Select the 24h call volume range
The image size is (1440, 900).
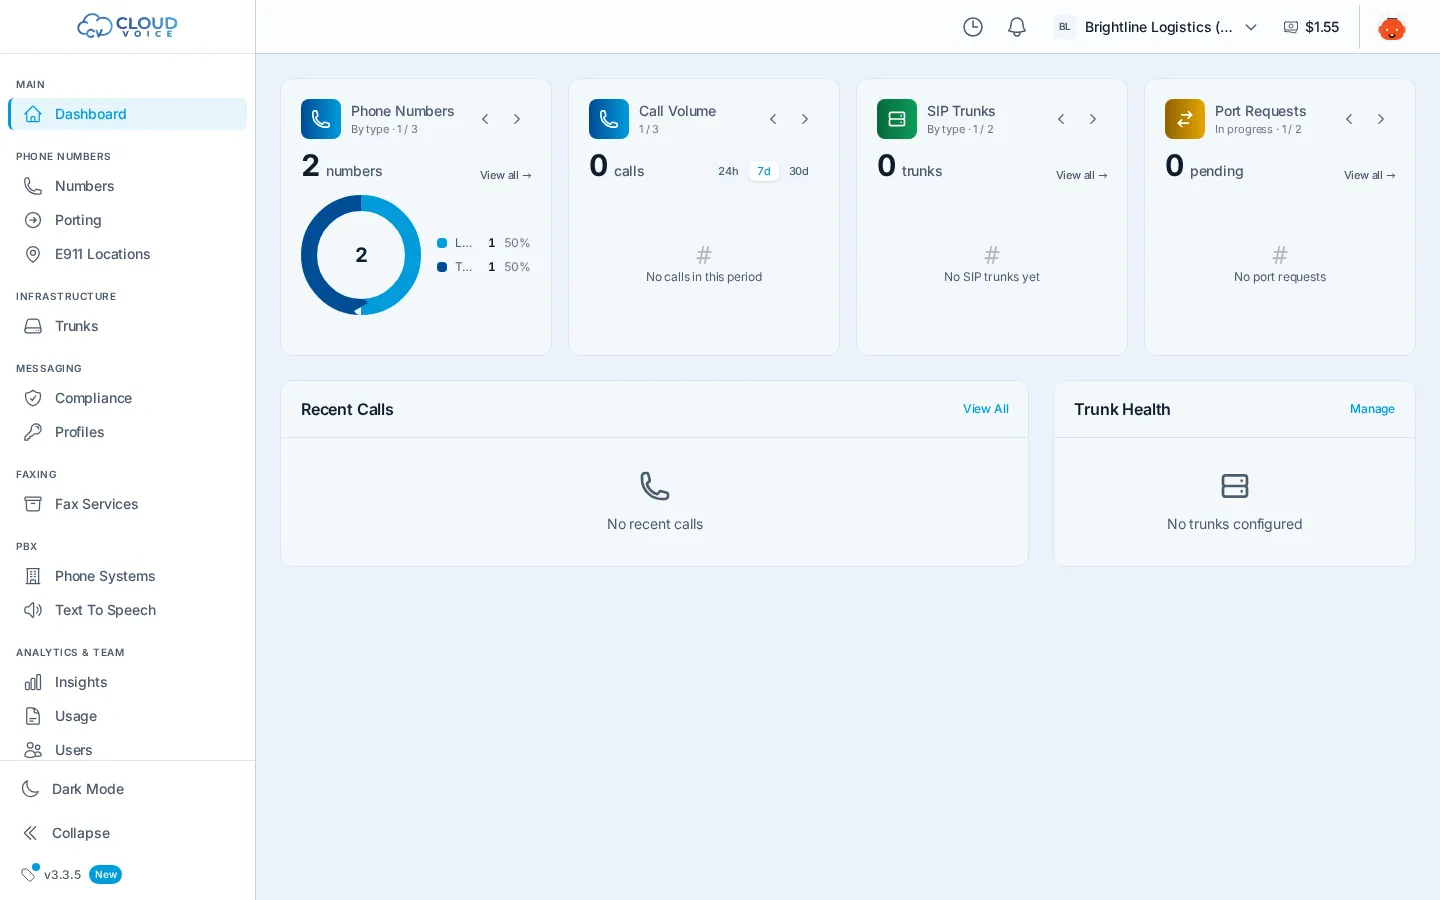point(728,171)
